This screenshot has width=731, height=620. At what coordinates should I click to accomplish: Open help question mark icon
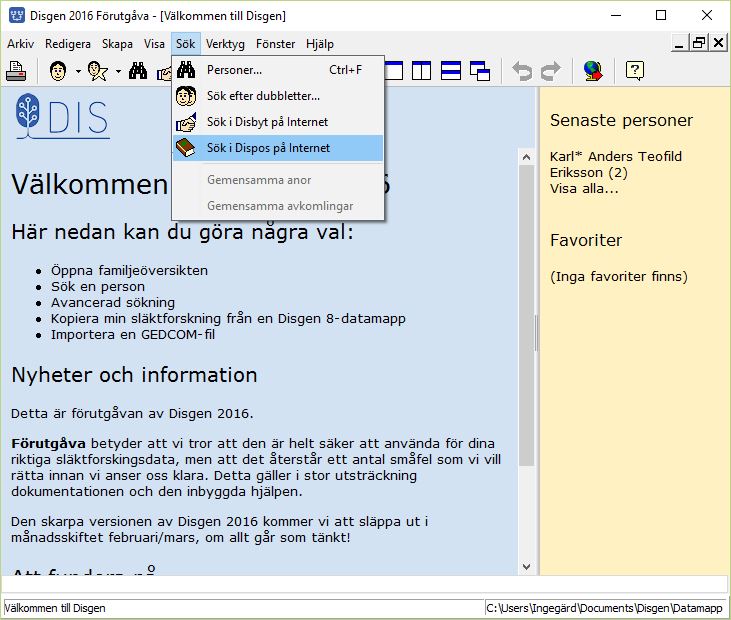635,71
